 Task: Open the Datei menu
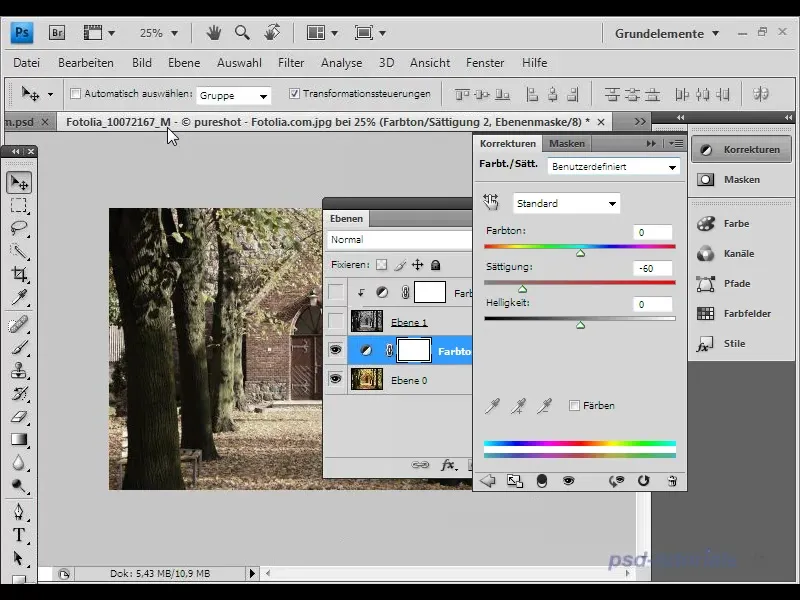[x=27, y=63]
